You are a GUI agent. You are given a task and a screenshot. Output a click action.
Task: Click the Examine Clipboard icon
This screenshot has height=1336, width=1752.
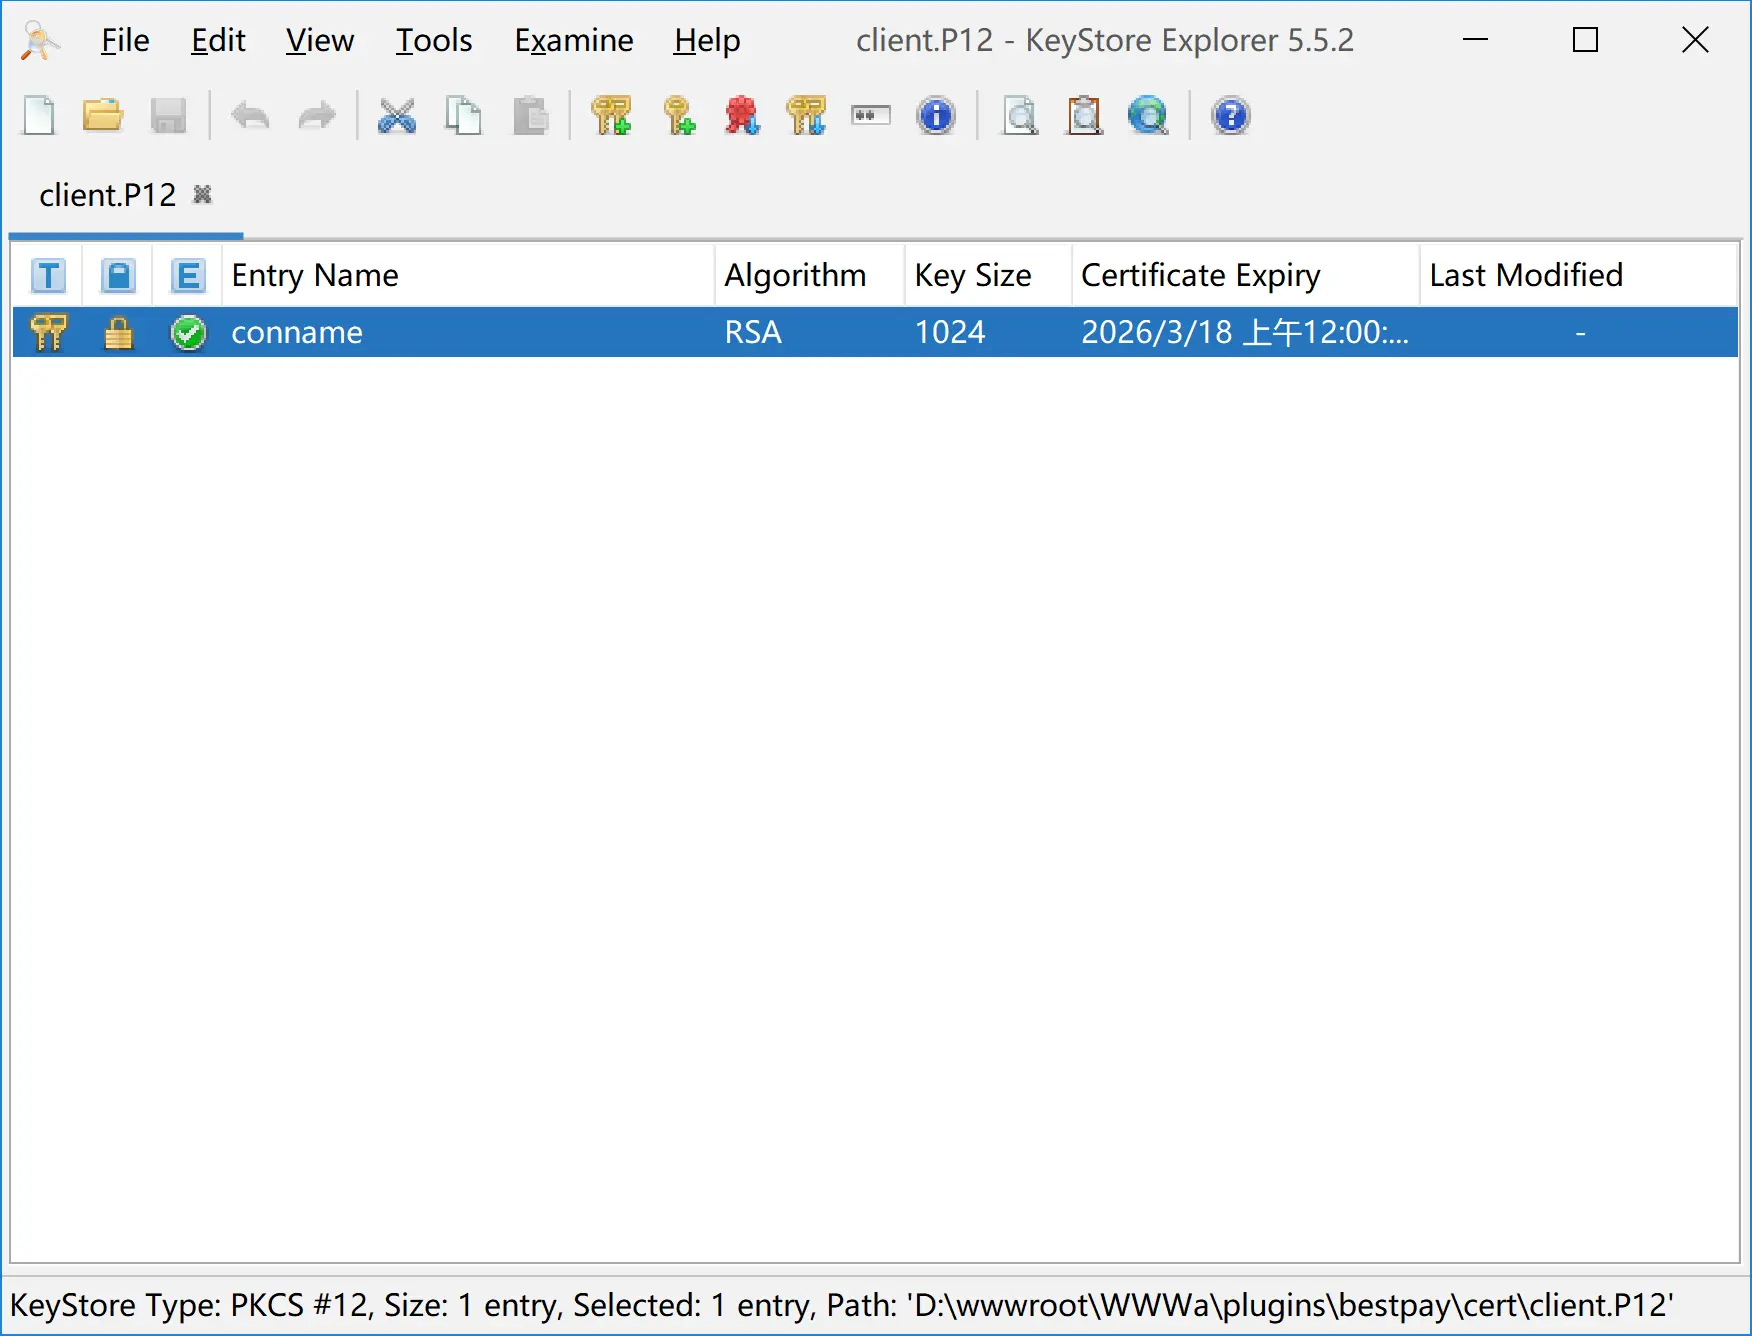1084,116
